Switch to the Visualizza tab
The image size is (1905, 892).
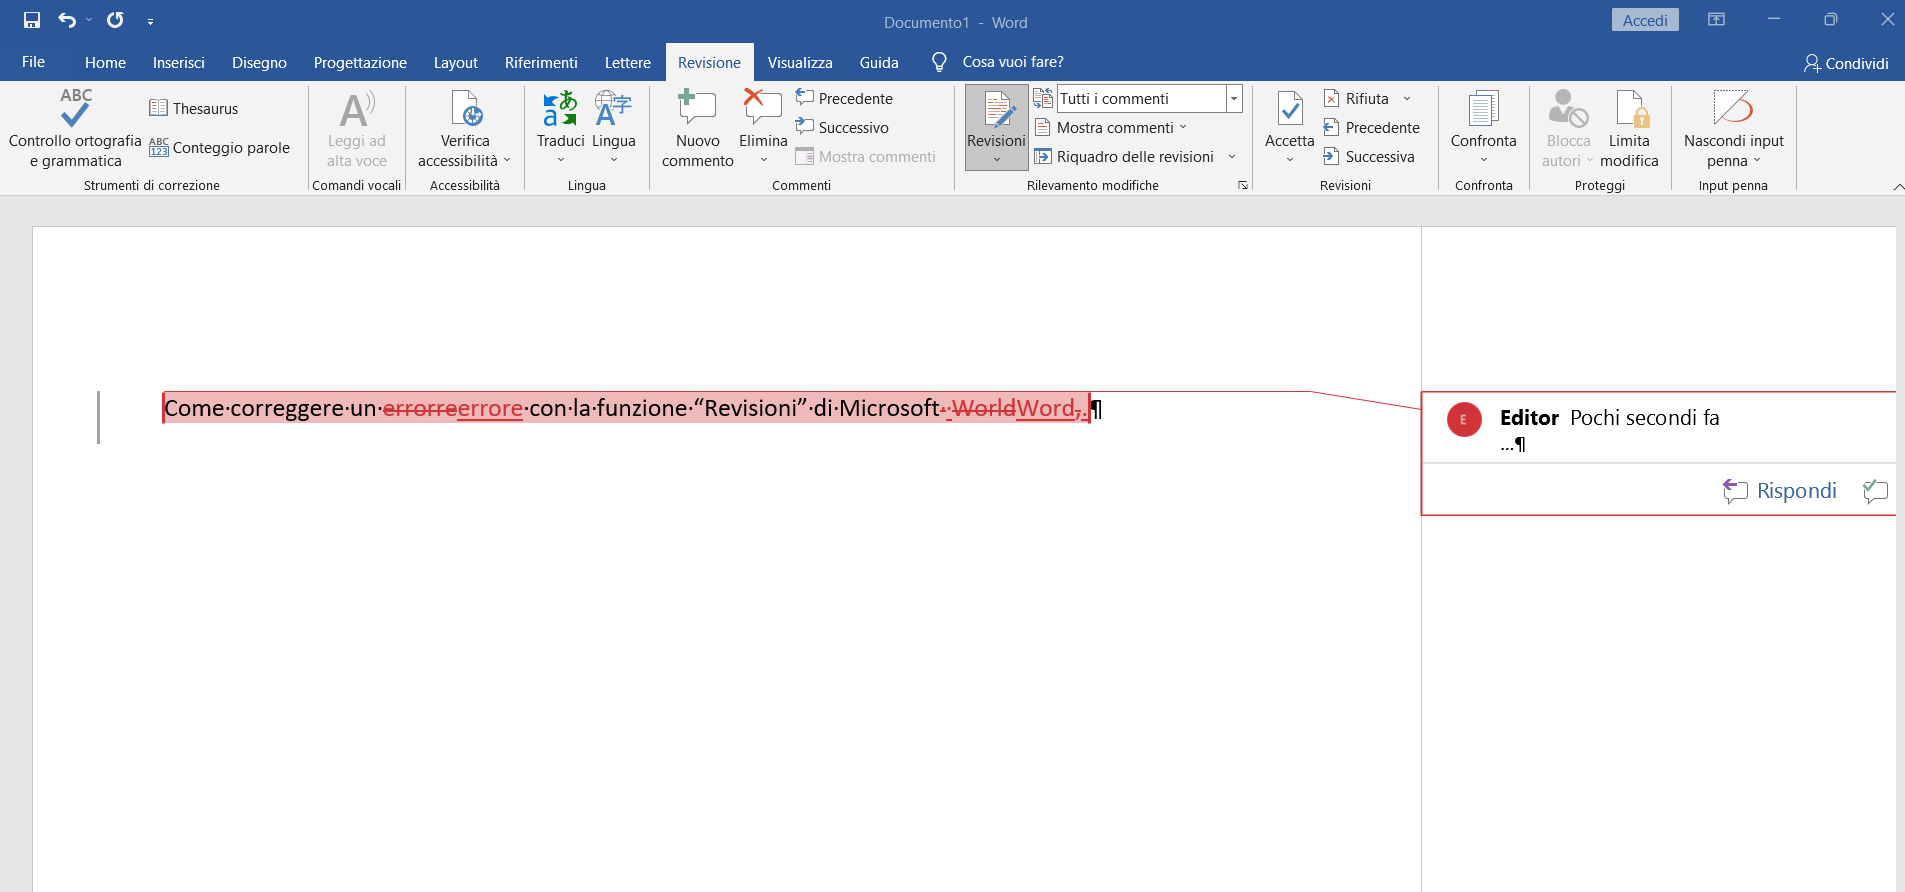click(x=800, y=62)
